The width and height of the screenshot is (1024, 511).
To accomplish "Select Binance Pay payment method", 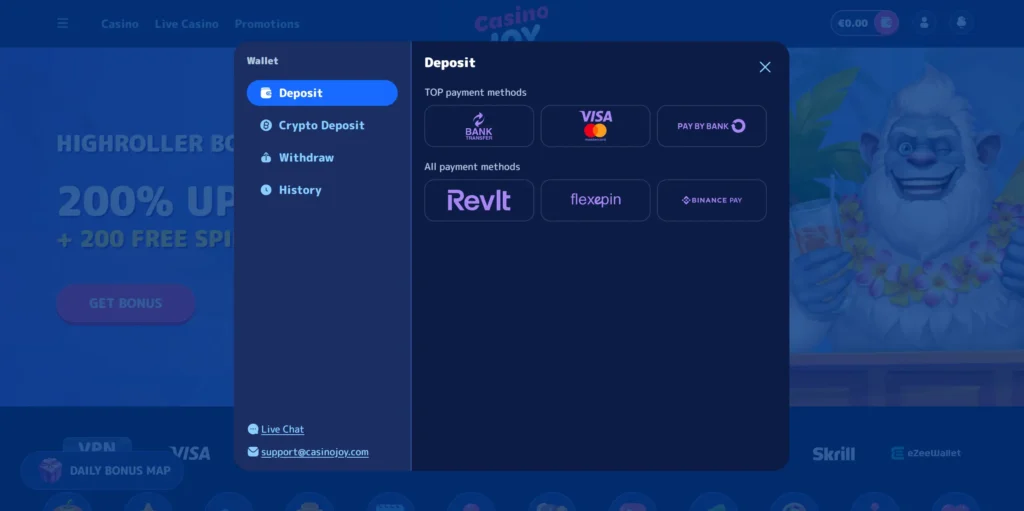I will [x=712, y=201].
